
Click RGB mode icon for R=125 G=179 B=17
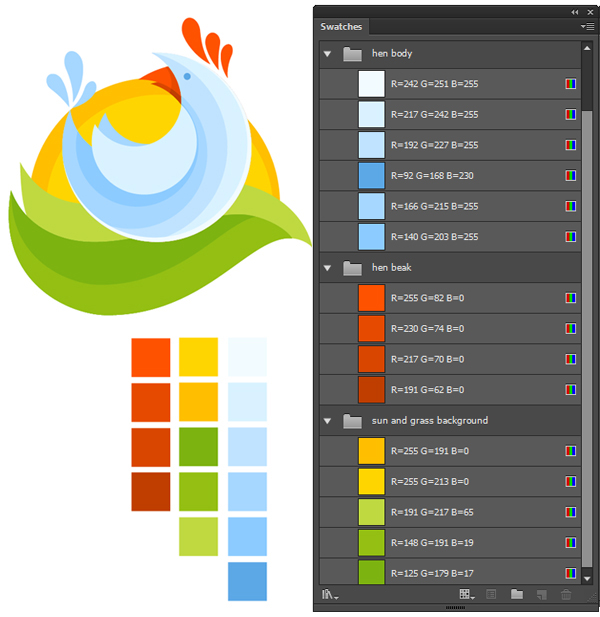click(x=570, y=573)
